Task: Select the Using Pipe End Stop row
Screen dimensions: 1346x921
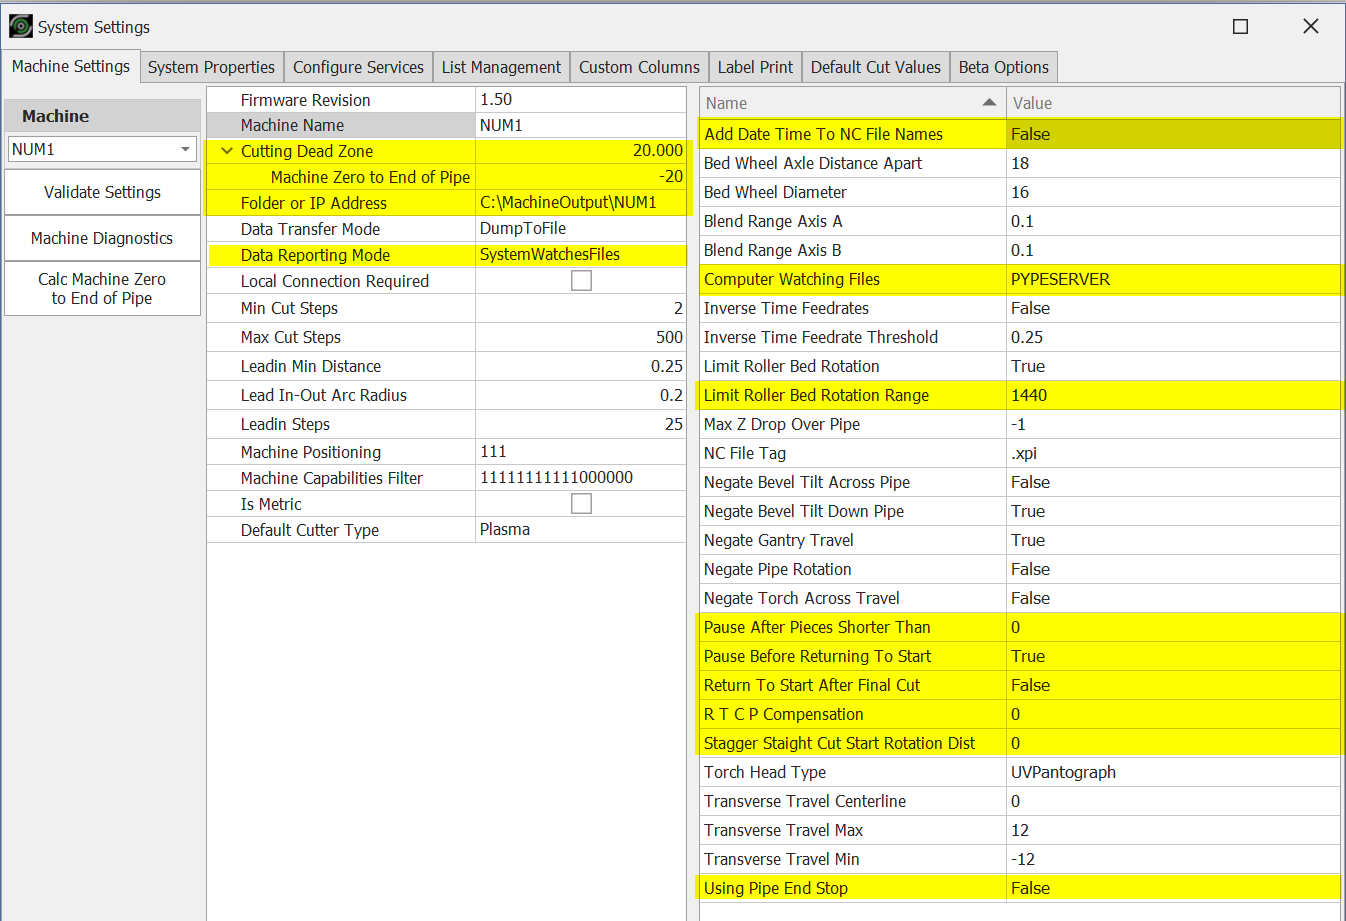Action: 1020,888
